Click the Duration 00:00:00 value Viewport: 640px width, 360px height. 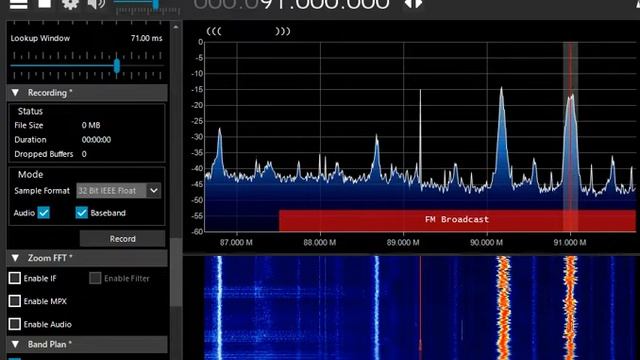[96, 140]
